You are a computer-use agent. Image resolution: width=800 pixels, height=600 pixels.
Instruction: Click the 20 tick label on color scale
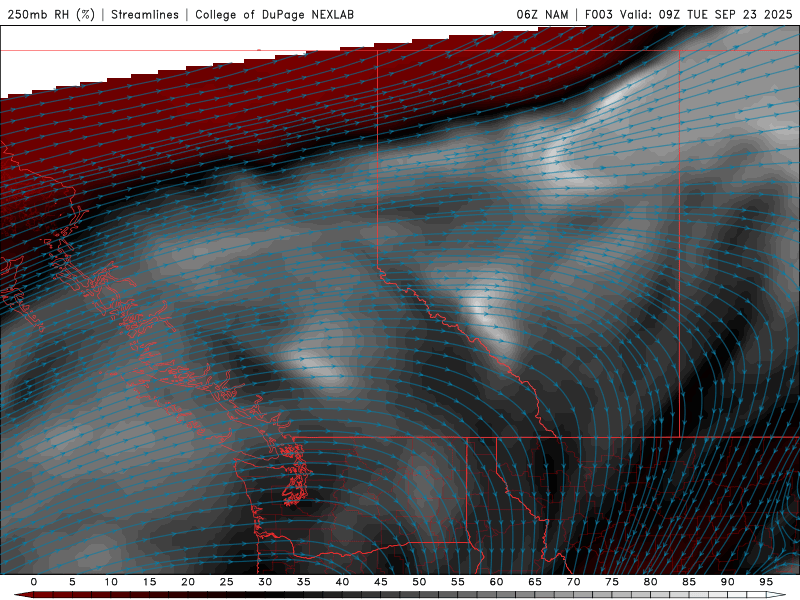[x=188, y=582]
